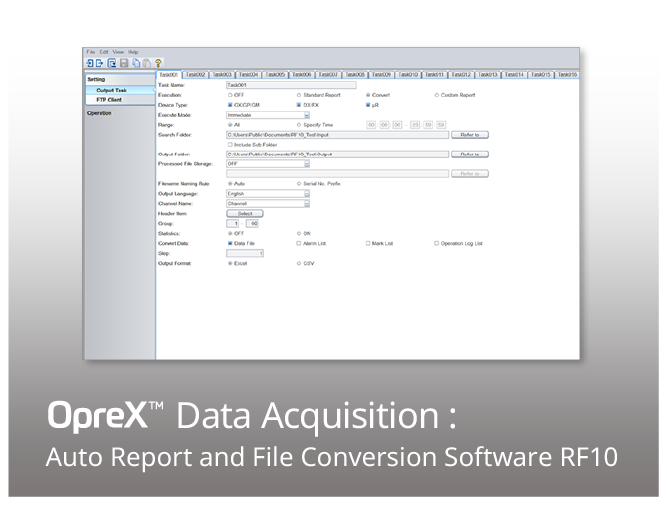Choose the Standard Report execution option
Image resolution: width=667 pixels, height=505 pixels.
299,95
